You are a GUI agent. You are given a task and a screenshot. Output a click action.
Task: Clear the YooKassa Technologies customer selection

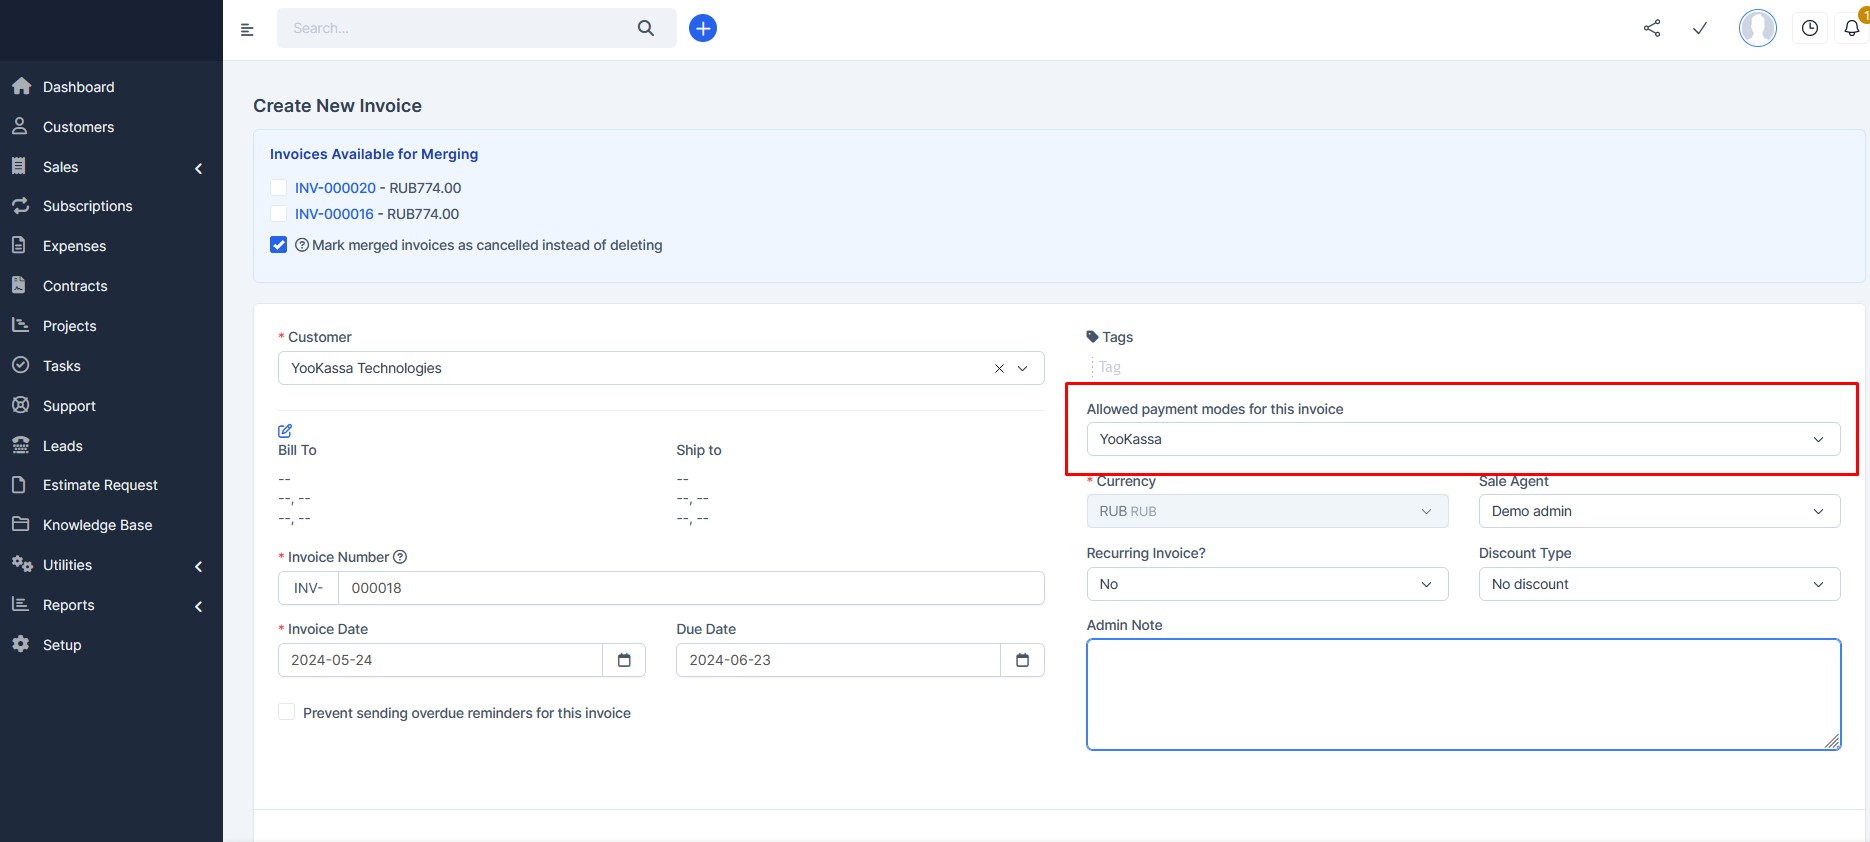click(x=999, y=368)
